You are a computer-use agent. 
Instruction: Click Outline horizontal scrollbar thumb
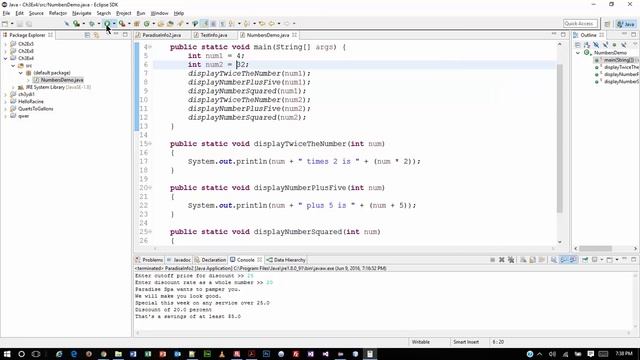click(596, 248)
